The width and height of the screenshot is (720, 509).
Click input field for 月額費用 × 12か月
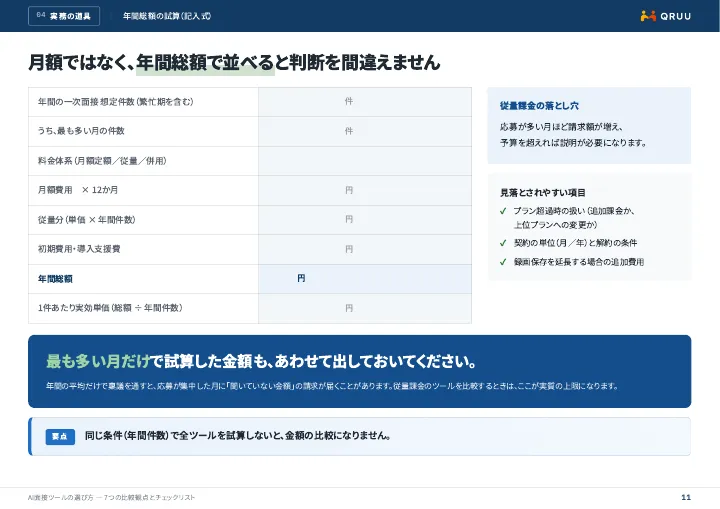click(365, 190)
